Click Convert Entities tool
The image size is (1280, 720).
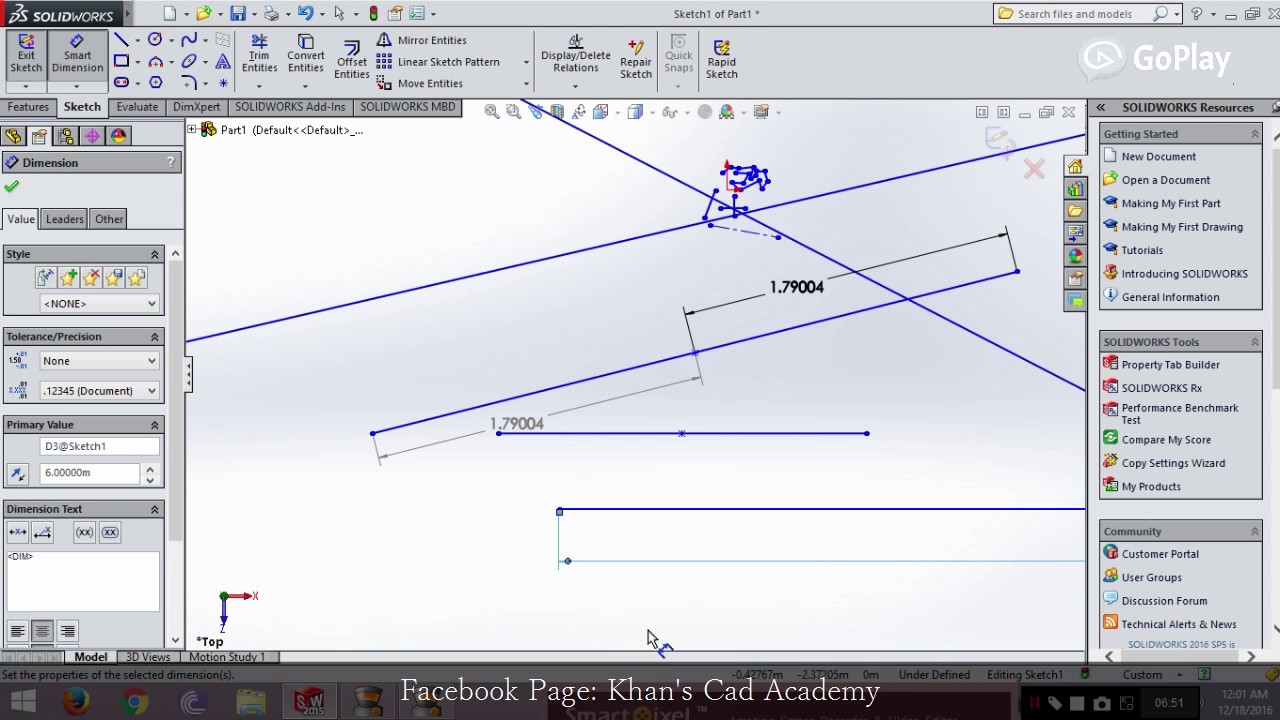(x=306, y=55)
